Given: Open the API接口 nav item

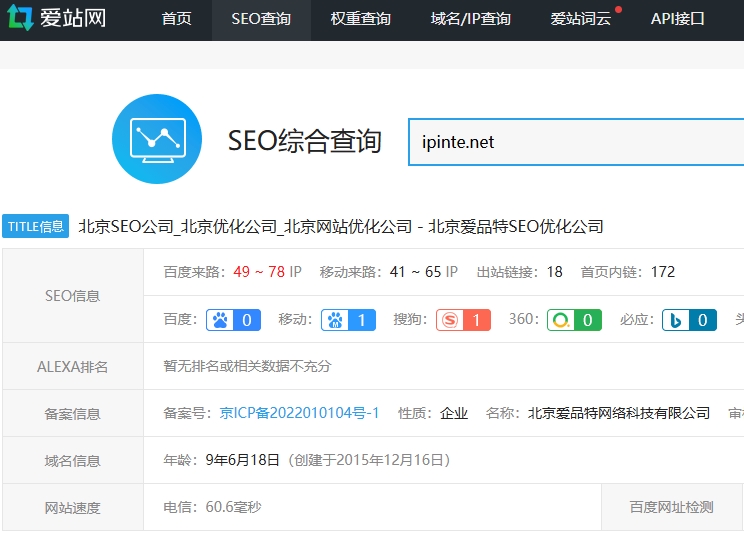Looking at the screenshot, I should [677, 19].
